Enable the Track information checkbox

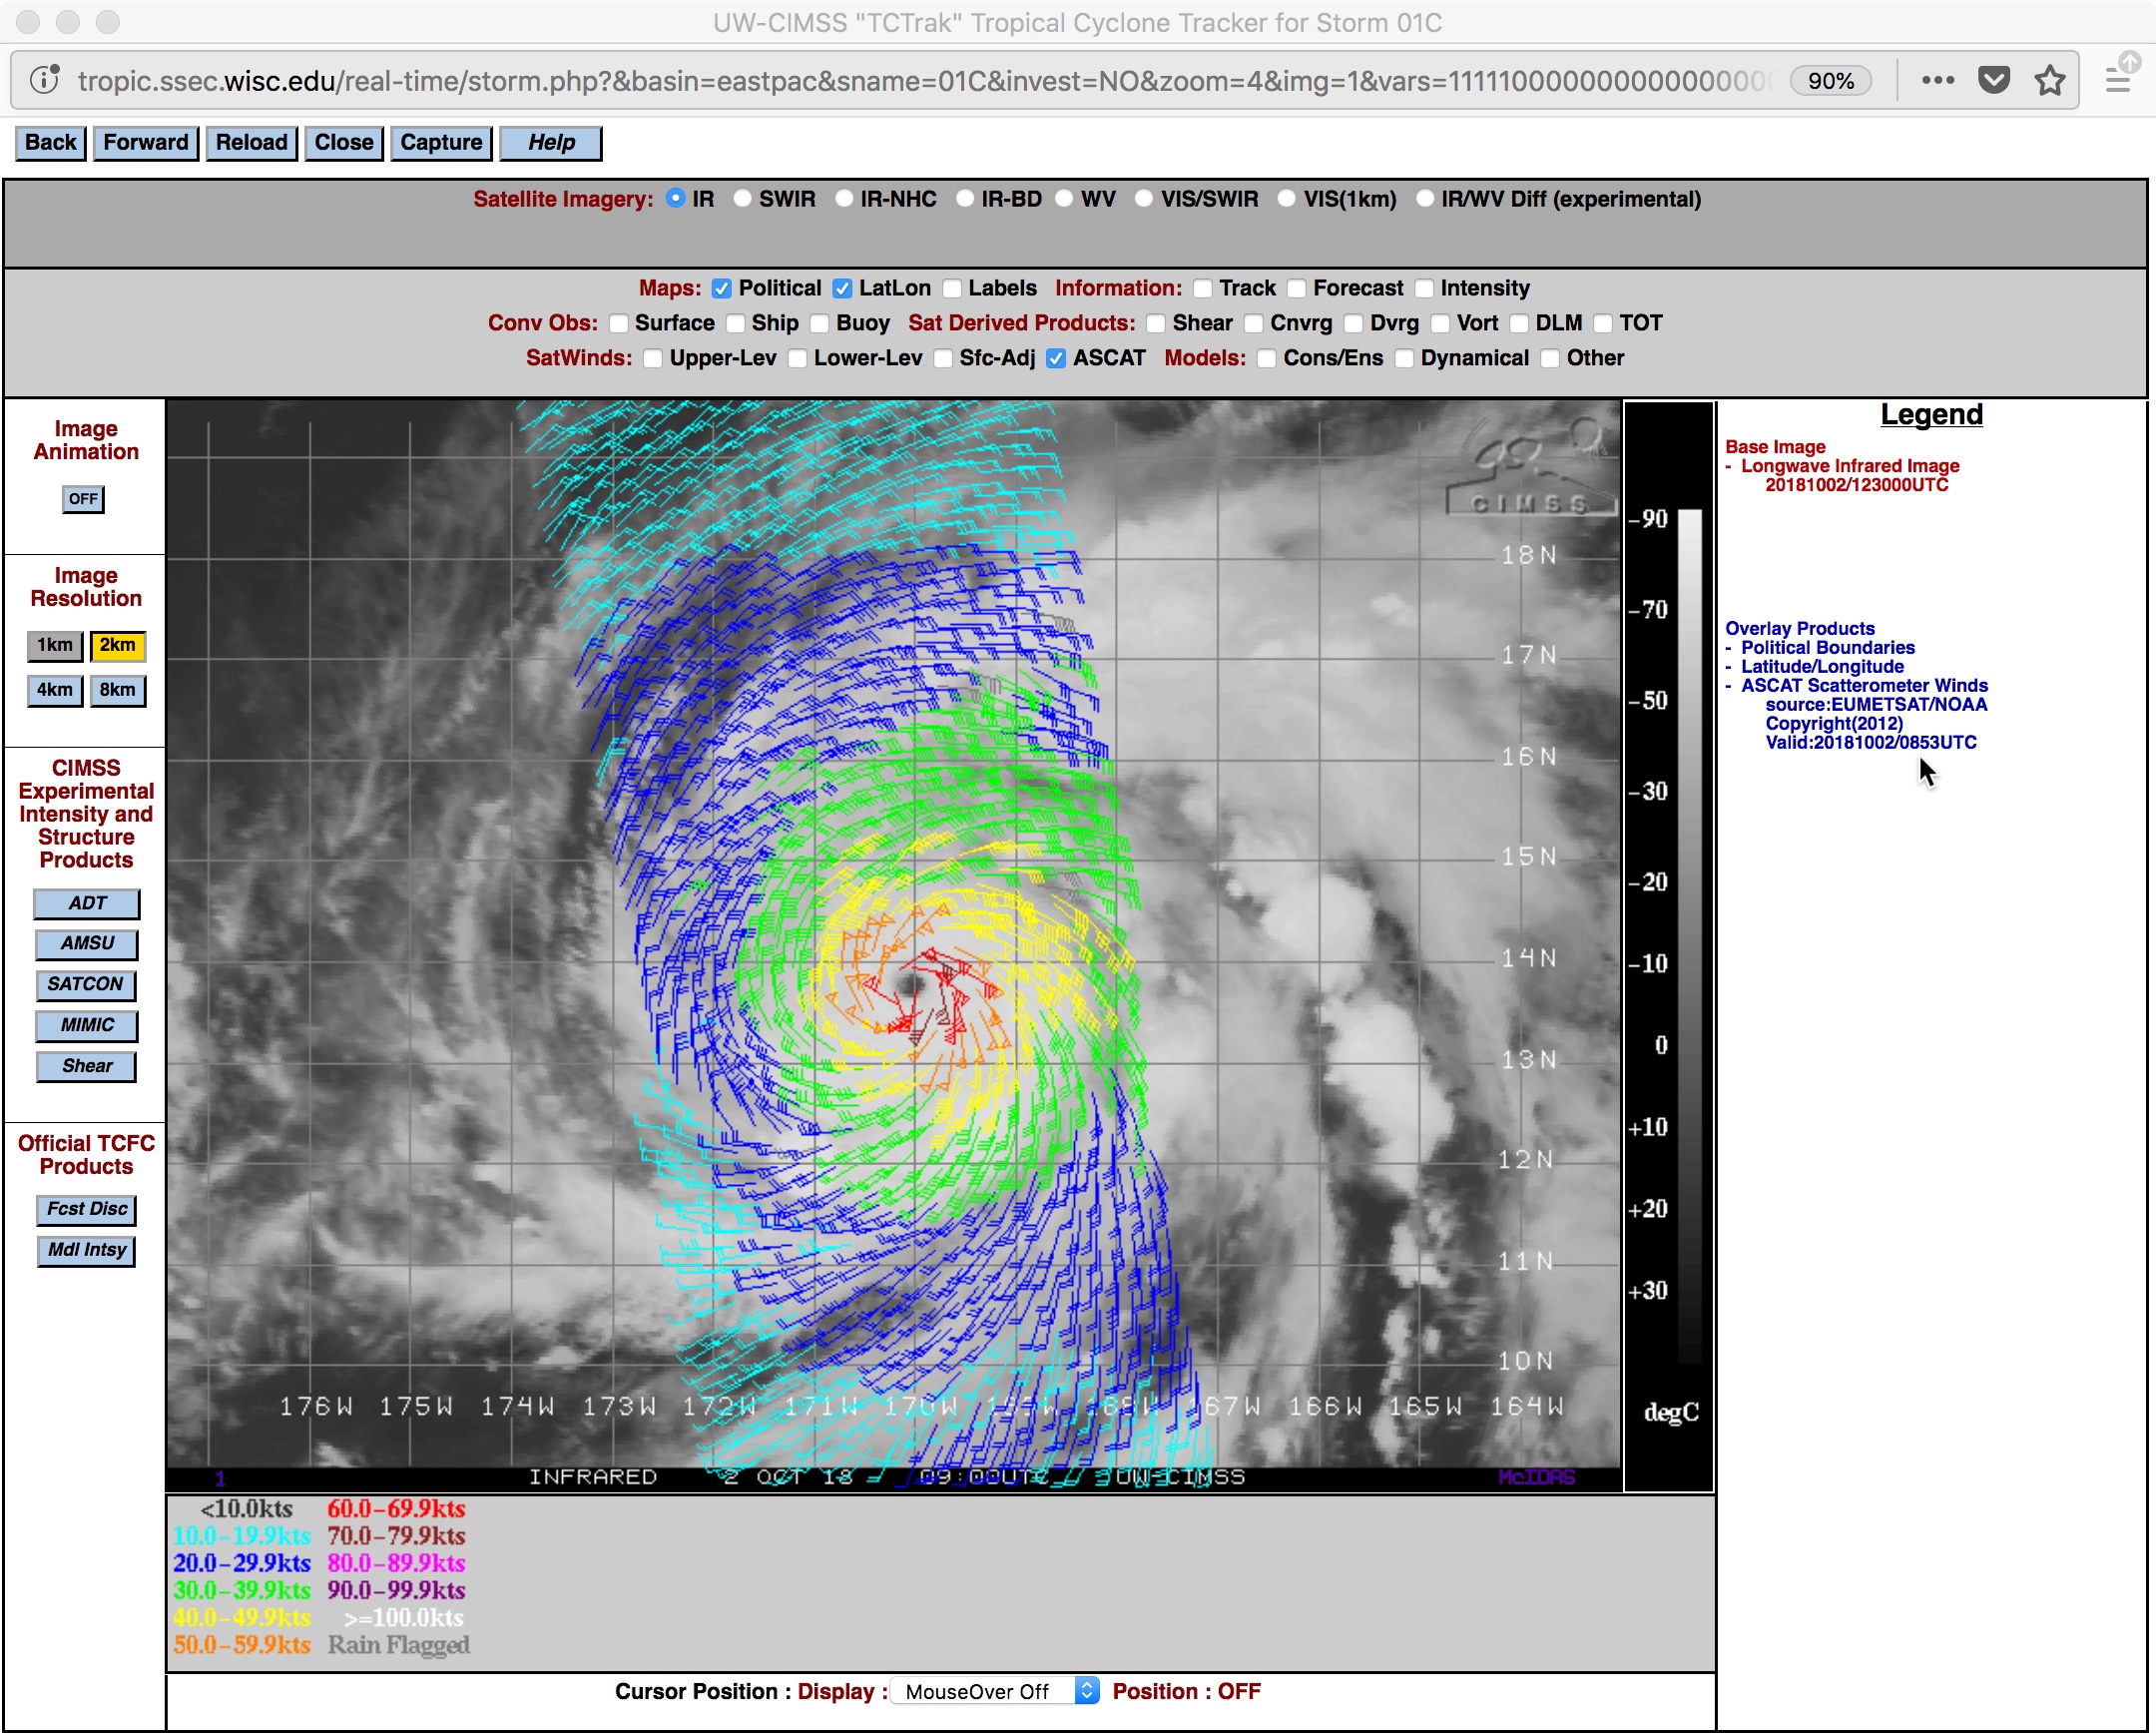1203,289
